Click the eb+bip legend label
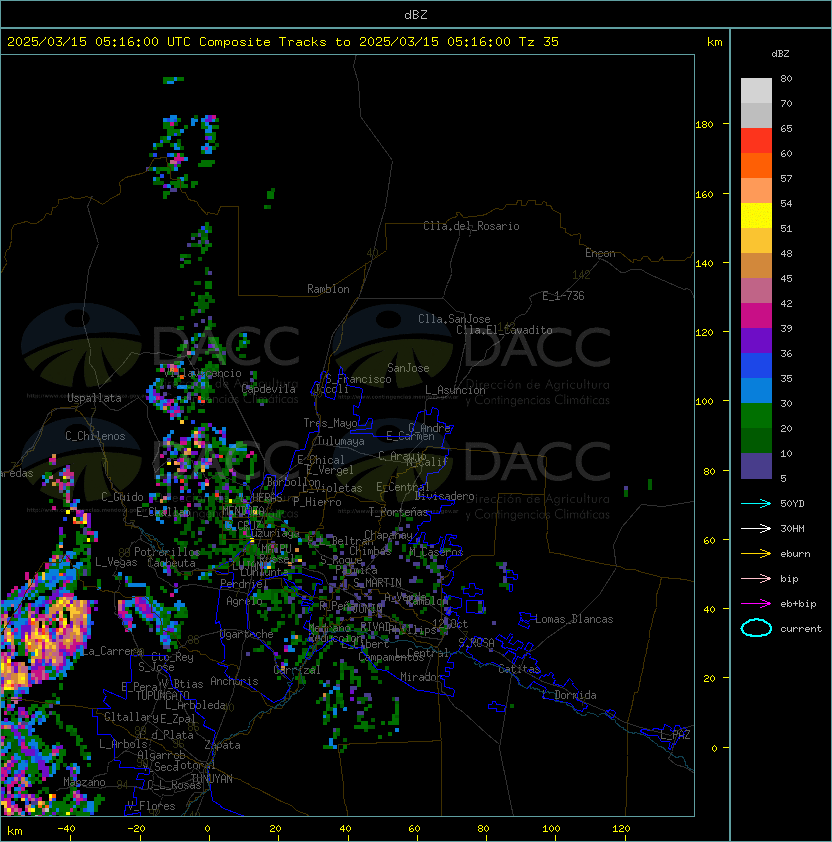This screenshot has width=832, height=842. click(798, 604)
